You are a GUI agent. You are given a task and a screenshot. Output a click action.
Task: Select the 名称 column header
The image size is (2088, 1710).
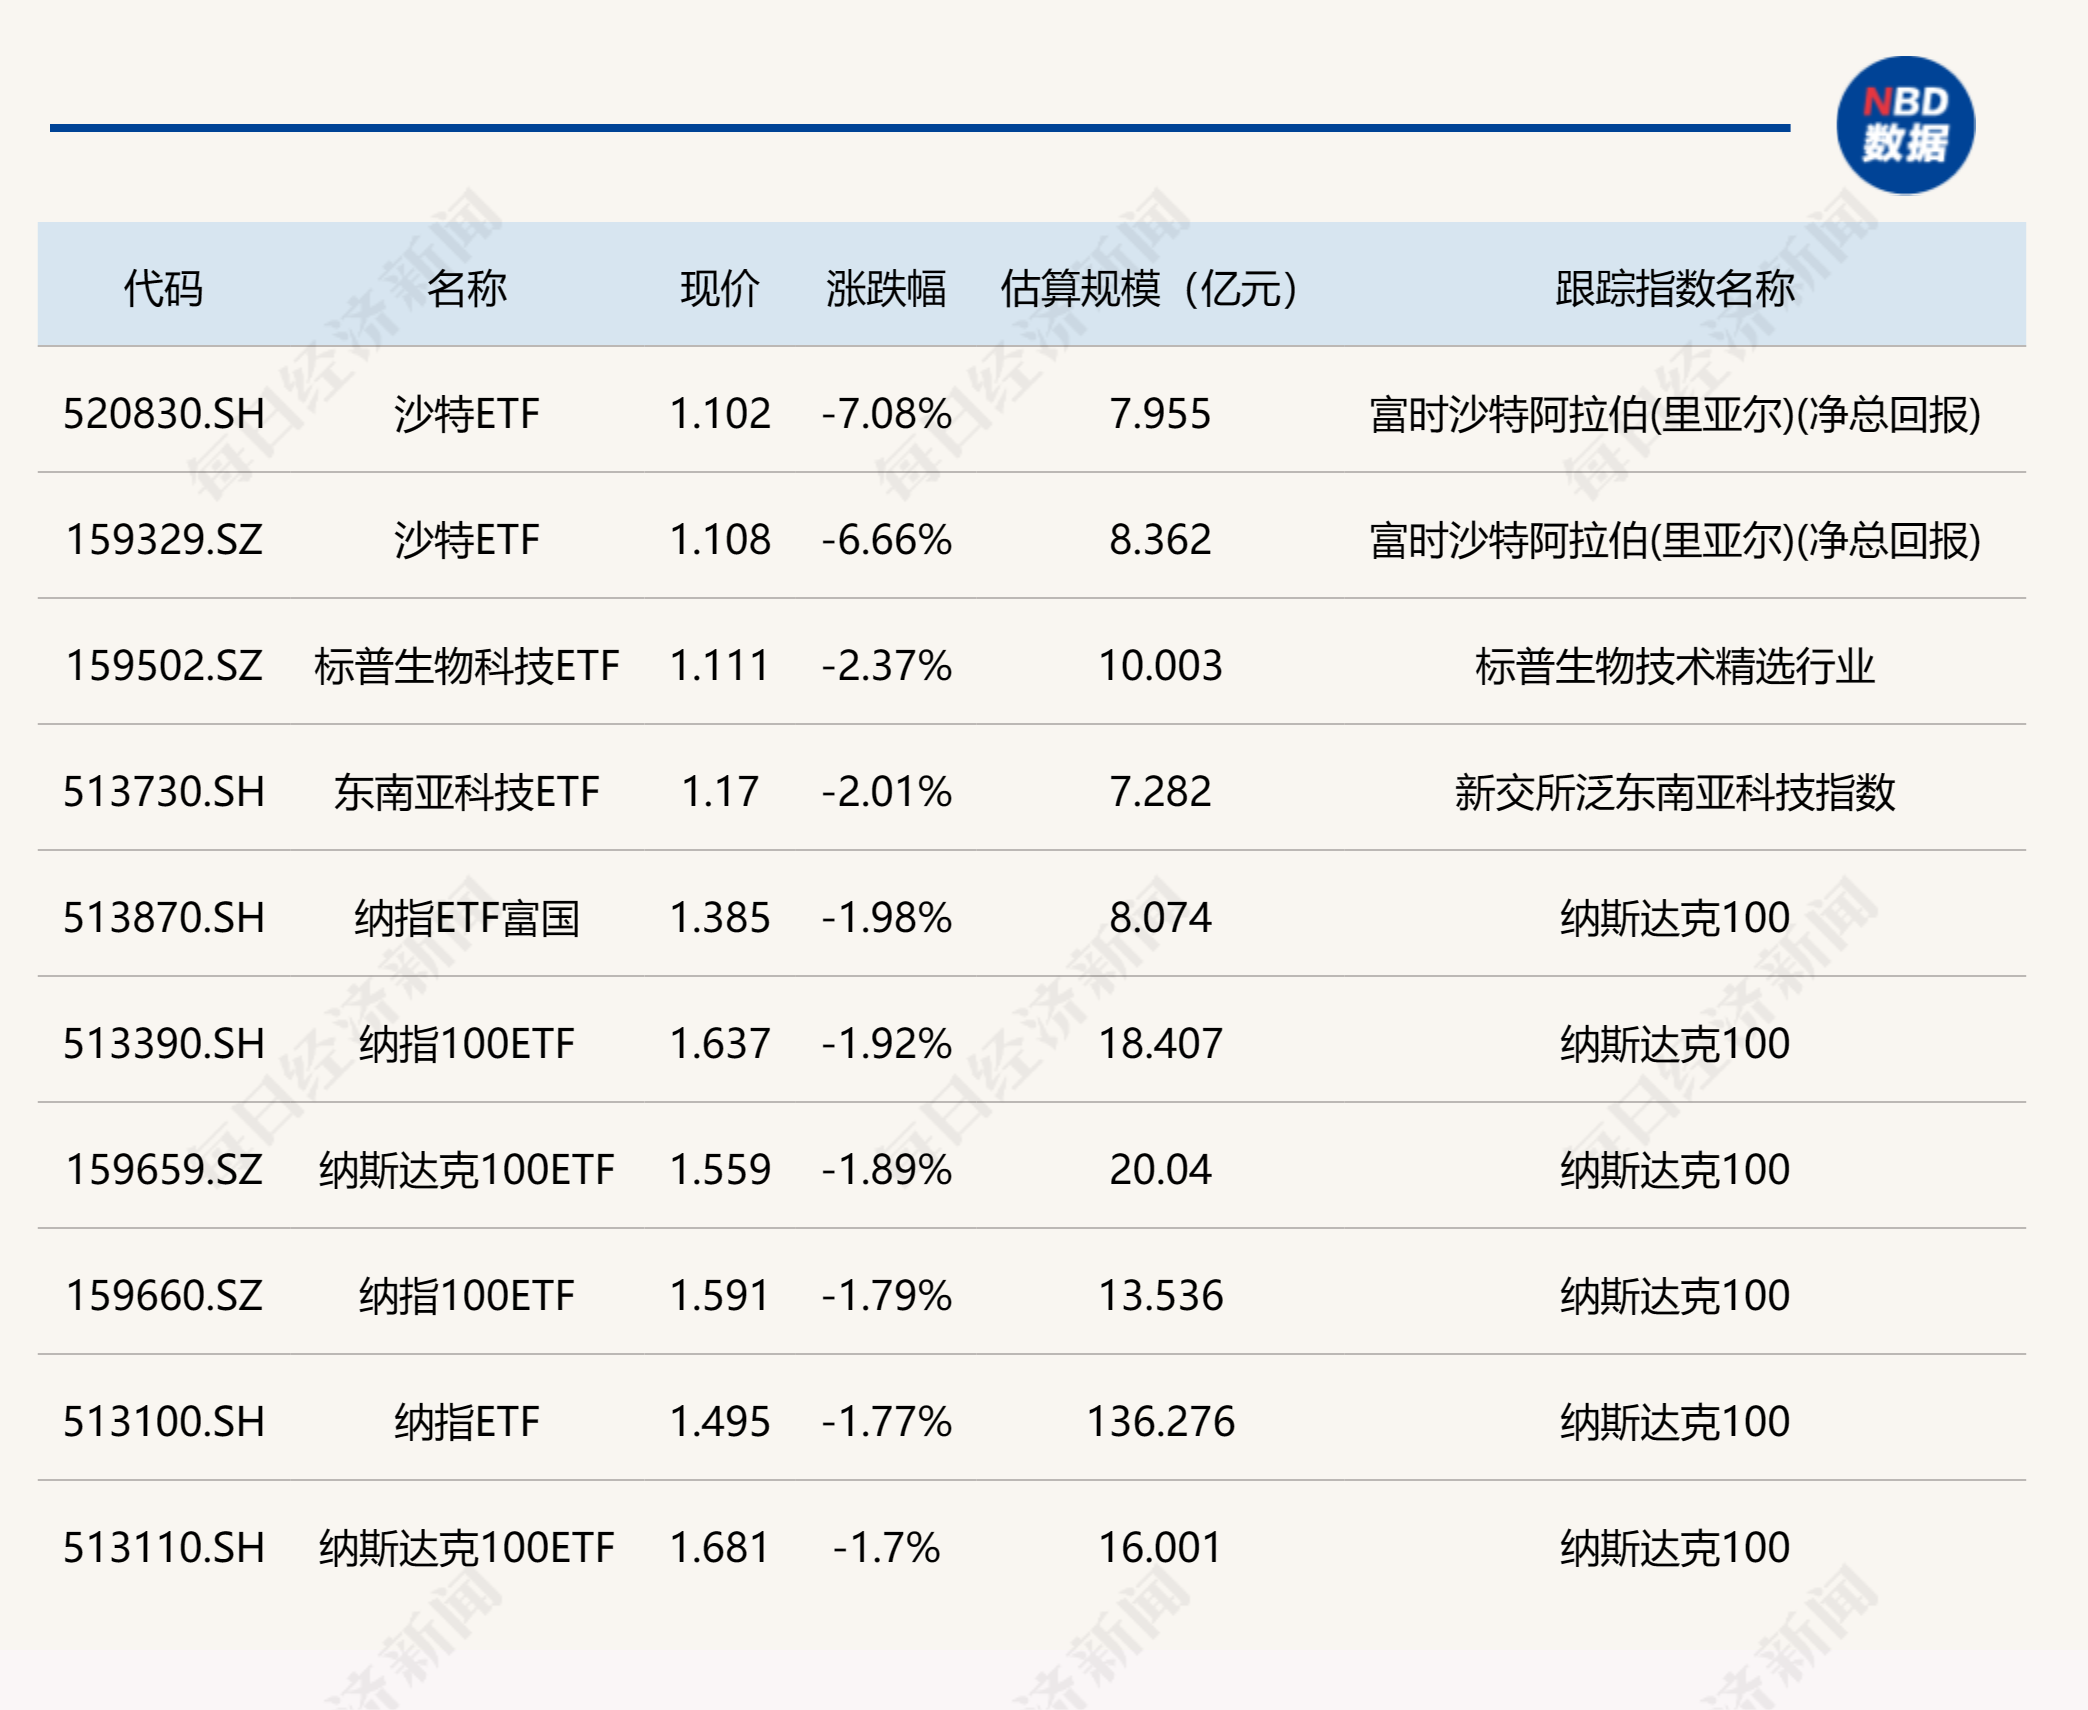(467, 289)
